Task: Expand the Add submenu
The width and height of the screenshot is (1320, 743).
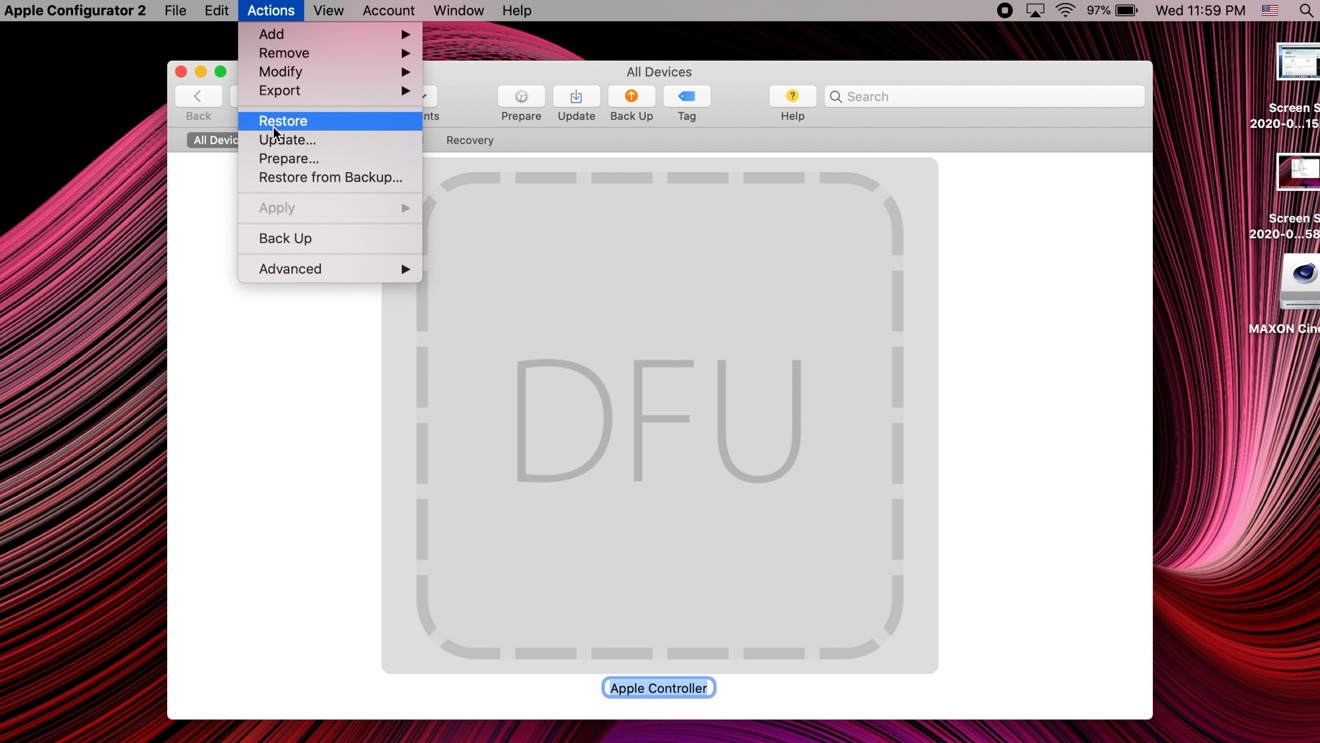Action: tap(330, 34)
